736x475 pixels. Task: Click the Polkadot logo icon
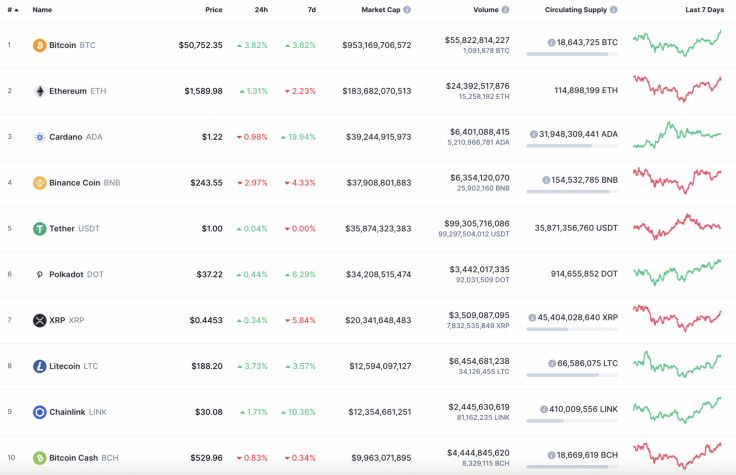[x=39, y=275]
